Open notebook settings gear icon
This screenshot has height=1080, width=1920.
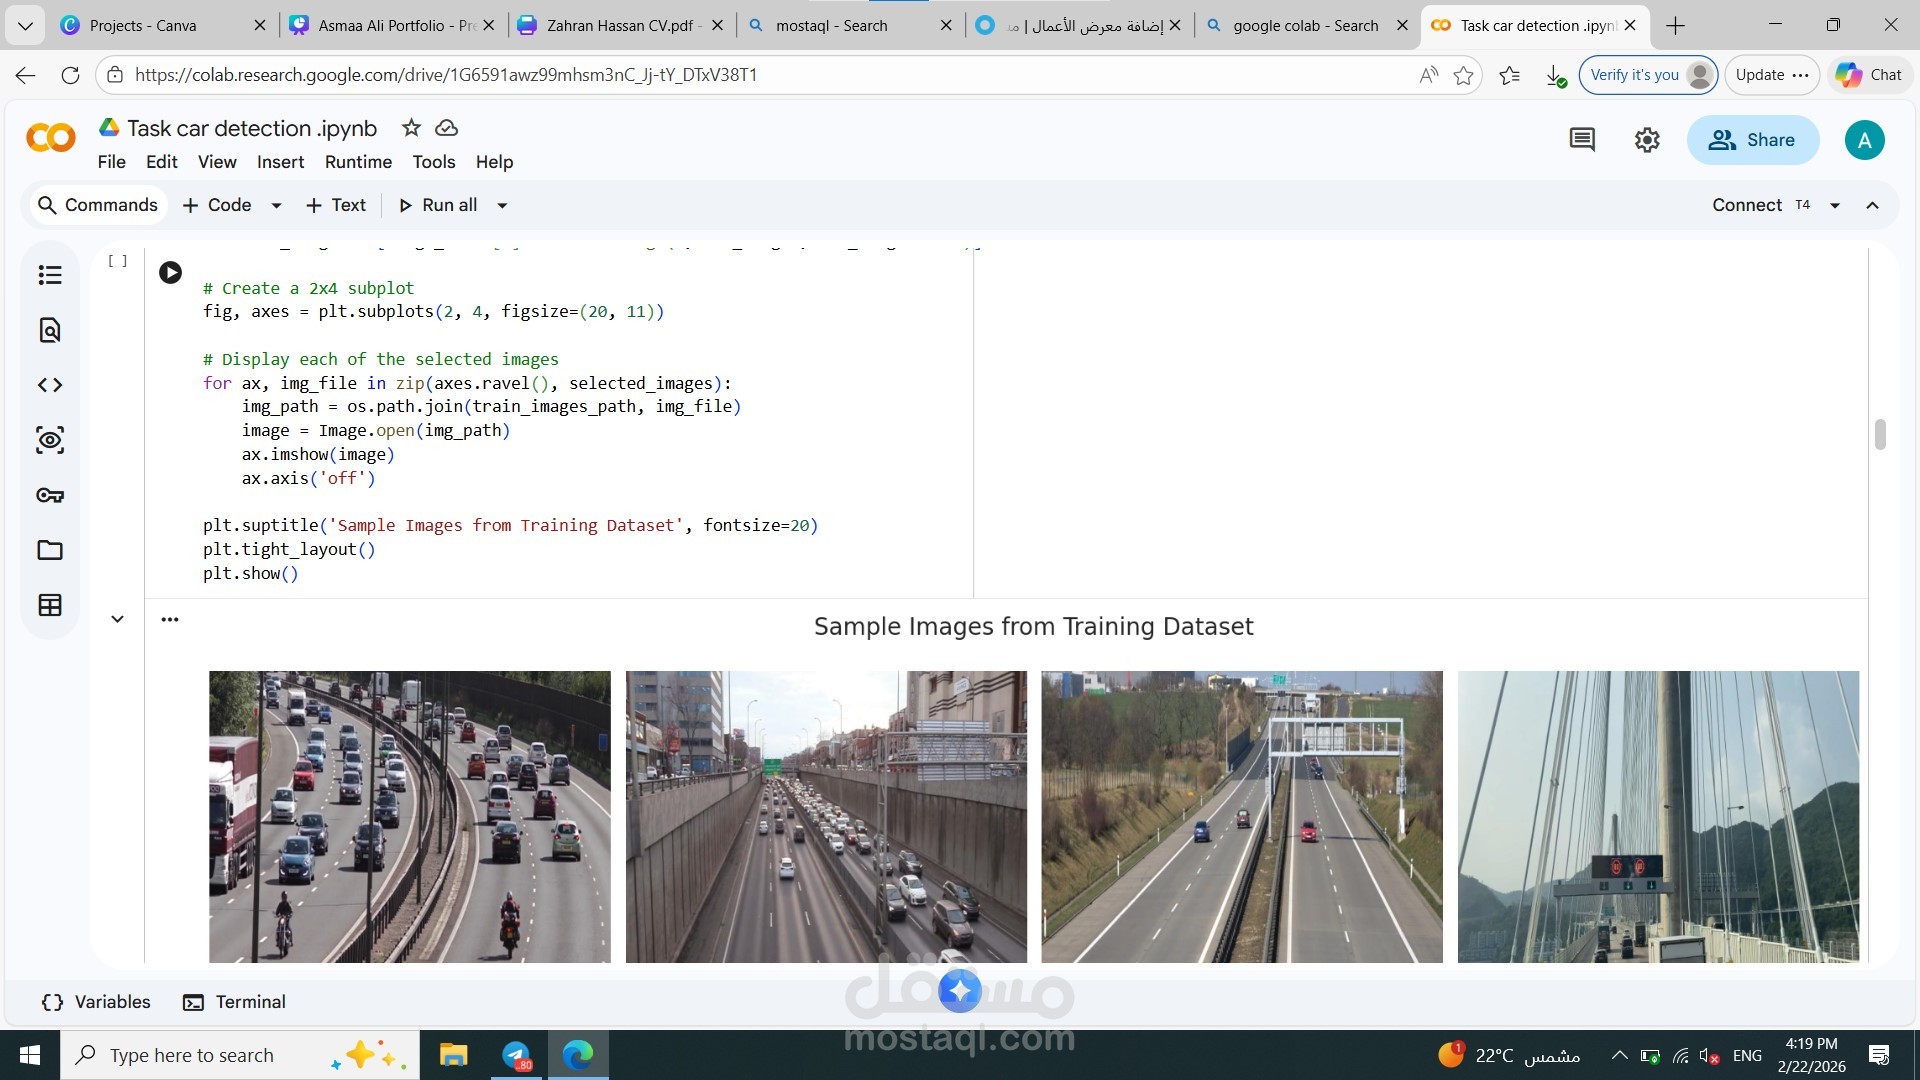click(x=1647, y=140)
